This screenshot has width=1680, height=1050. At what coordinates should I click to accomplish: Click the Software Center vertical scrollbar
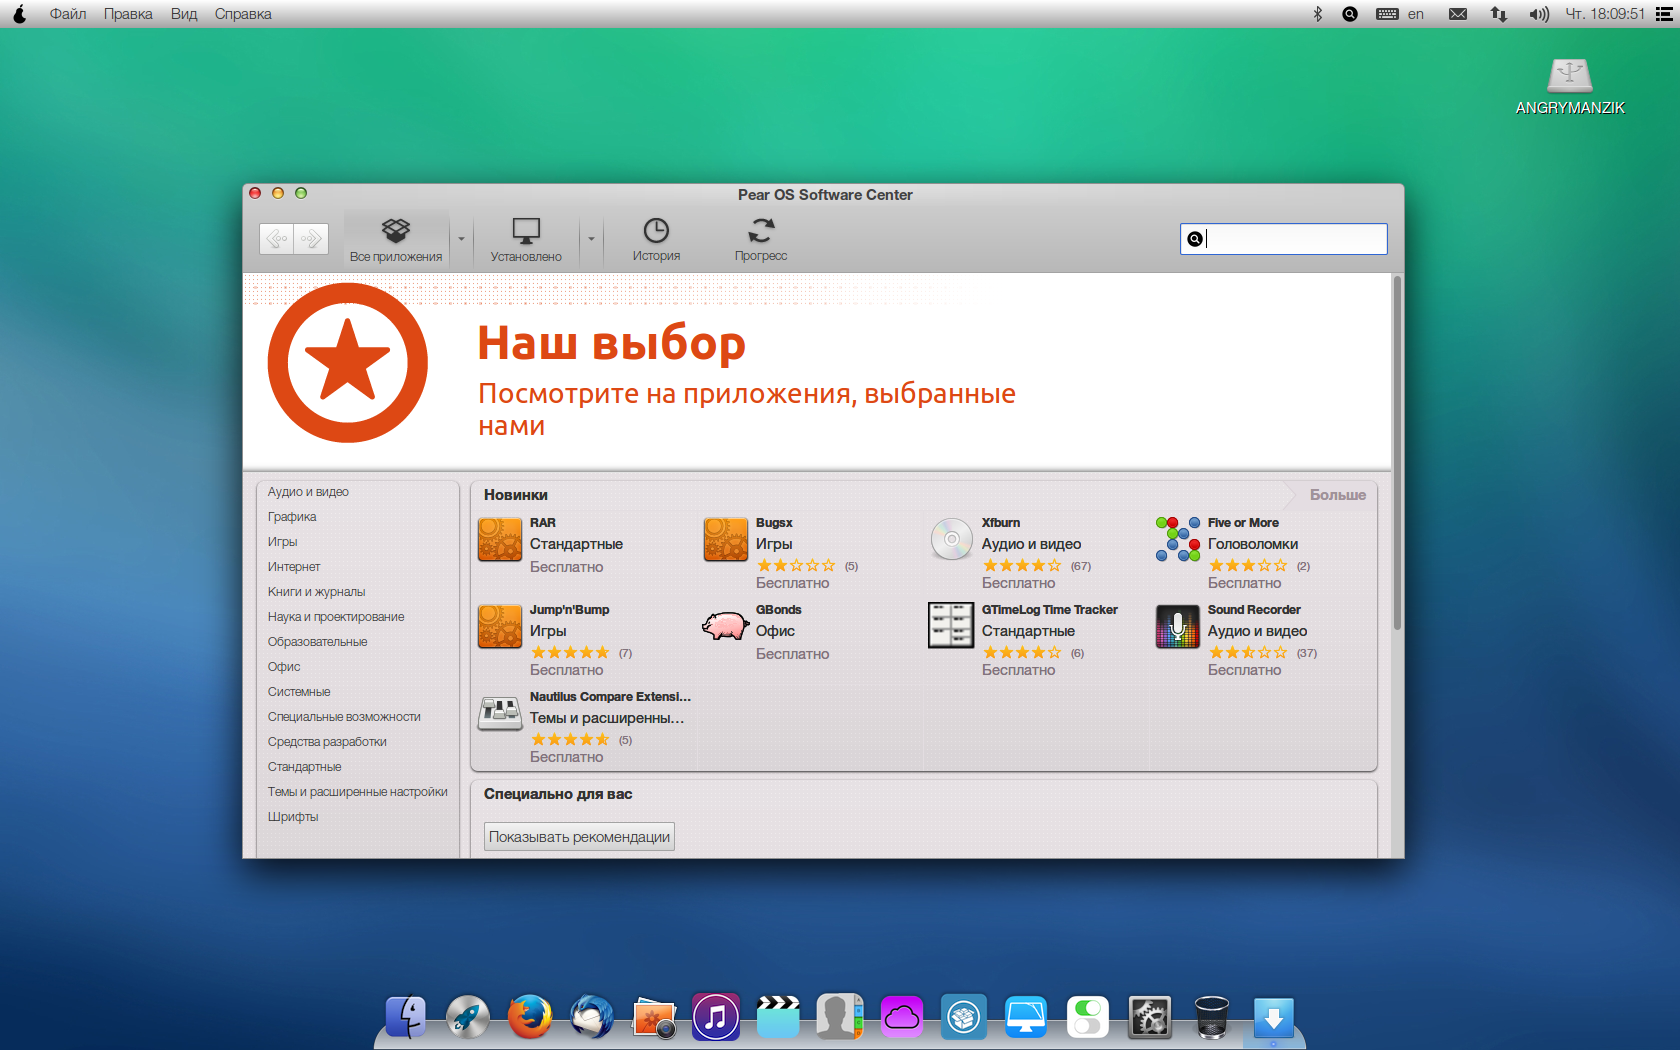pos(1397,455)
